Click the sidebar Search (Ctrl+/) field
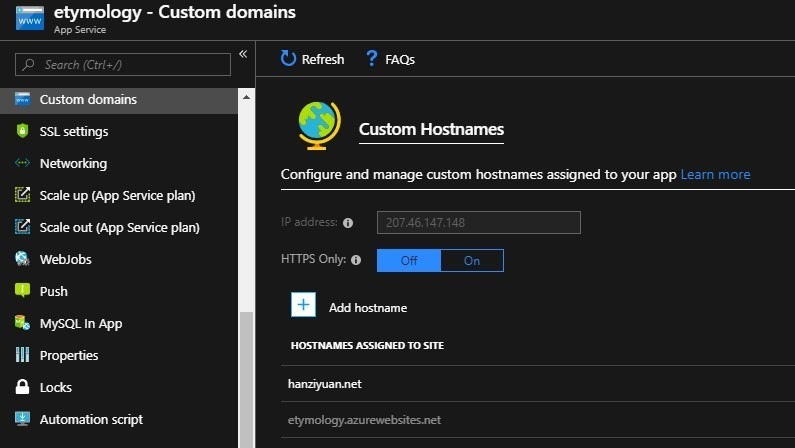 coord(123,64)
